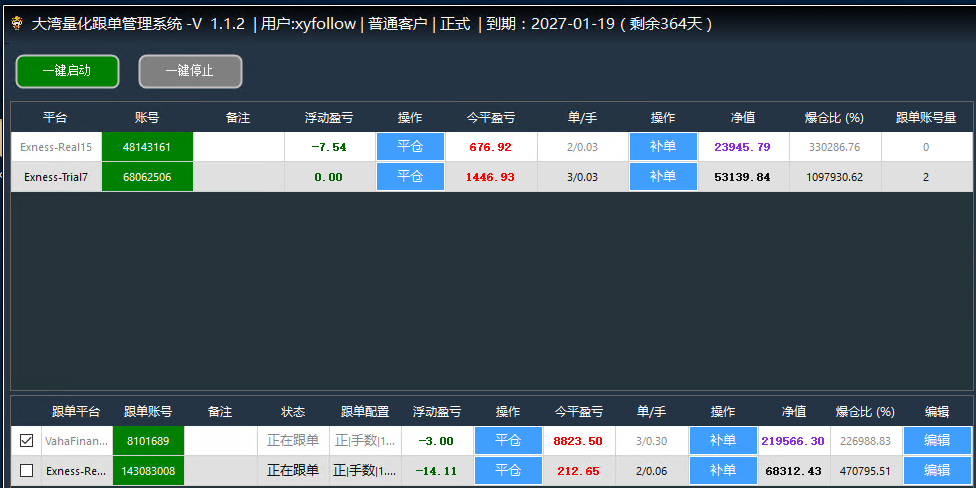Click net value 219566.30
Viewport: 976px width, 488px height.
[792, 441]
